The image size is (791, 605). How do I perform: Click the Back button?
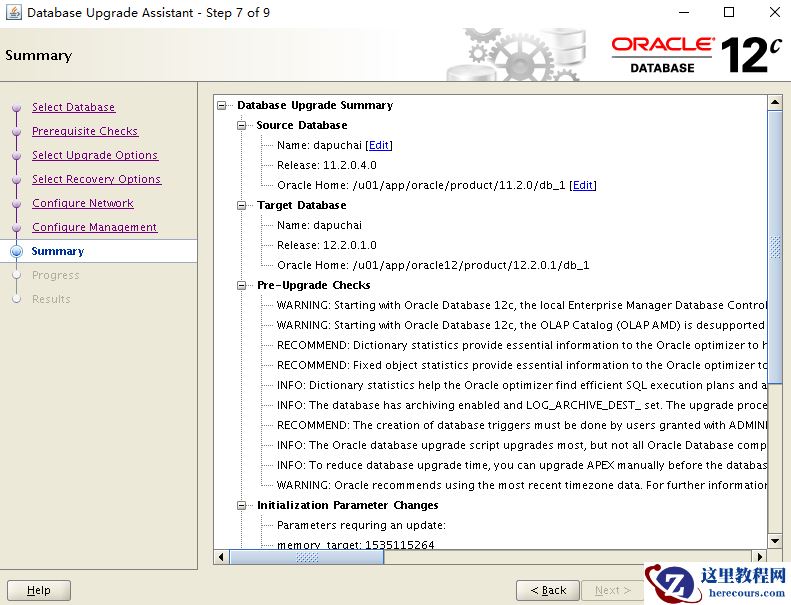[x=548, y=590]
